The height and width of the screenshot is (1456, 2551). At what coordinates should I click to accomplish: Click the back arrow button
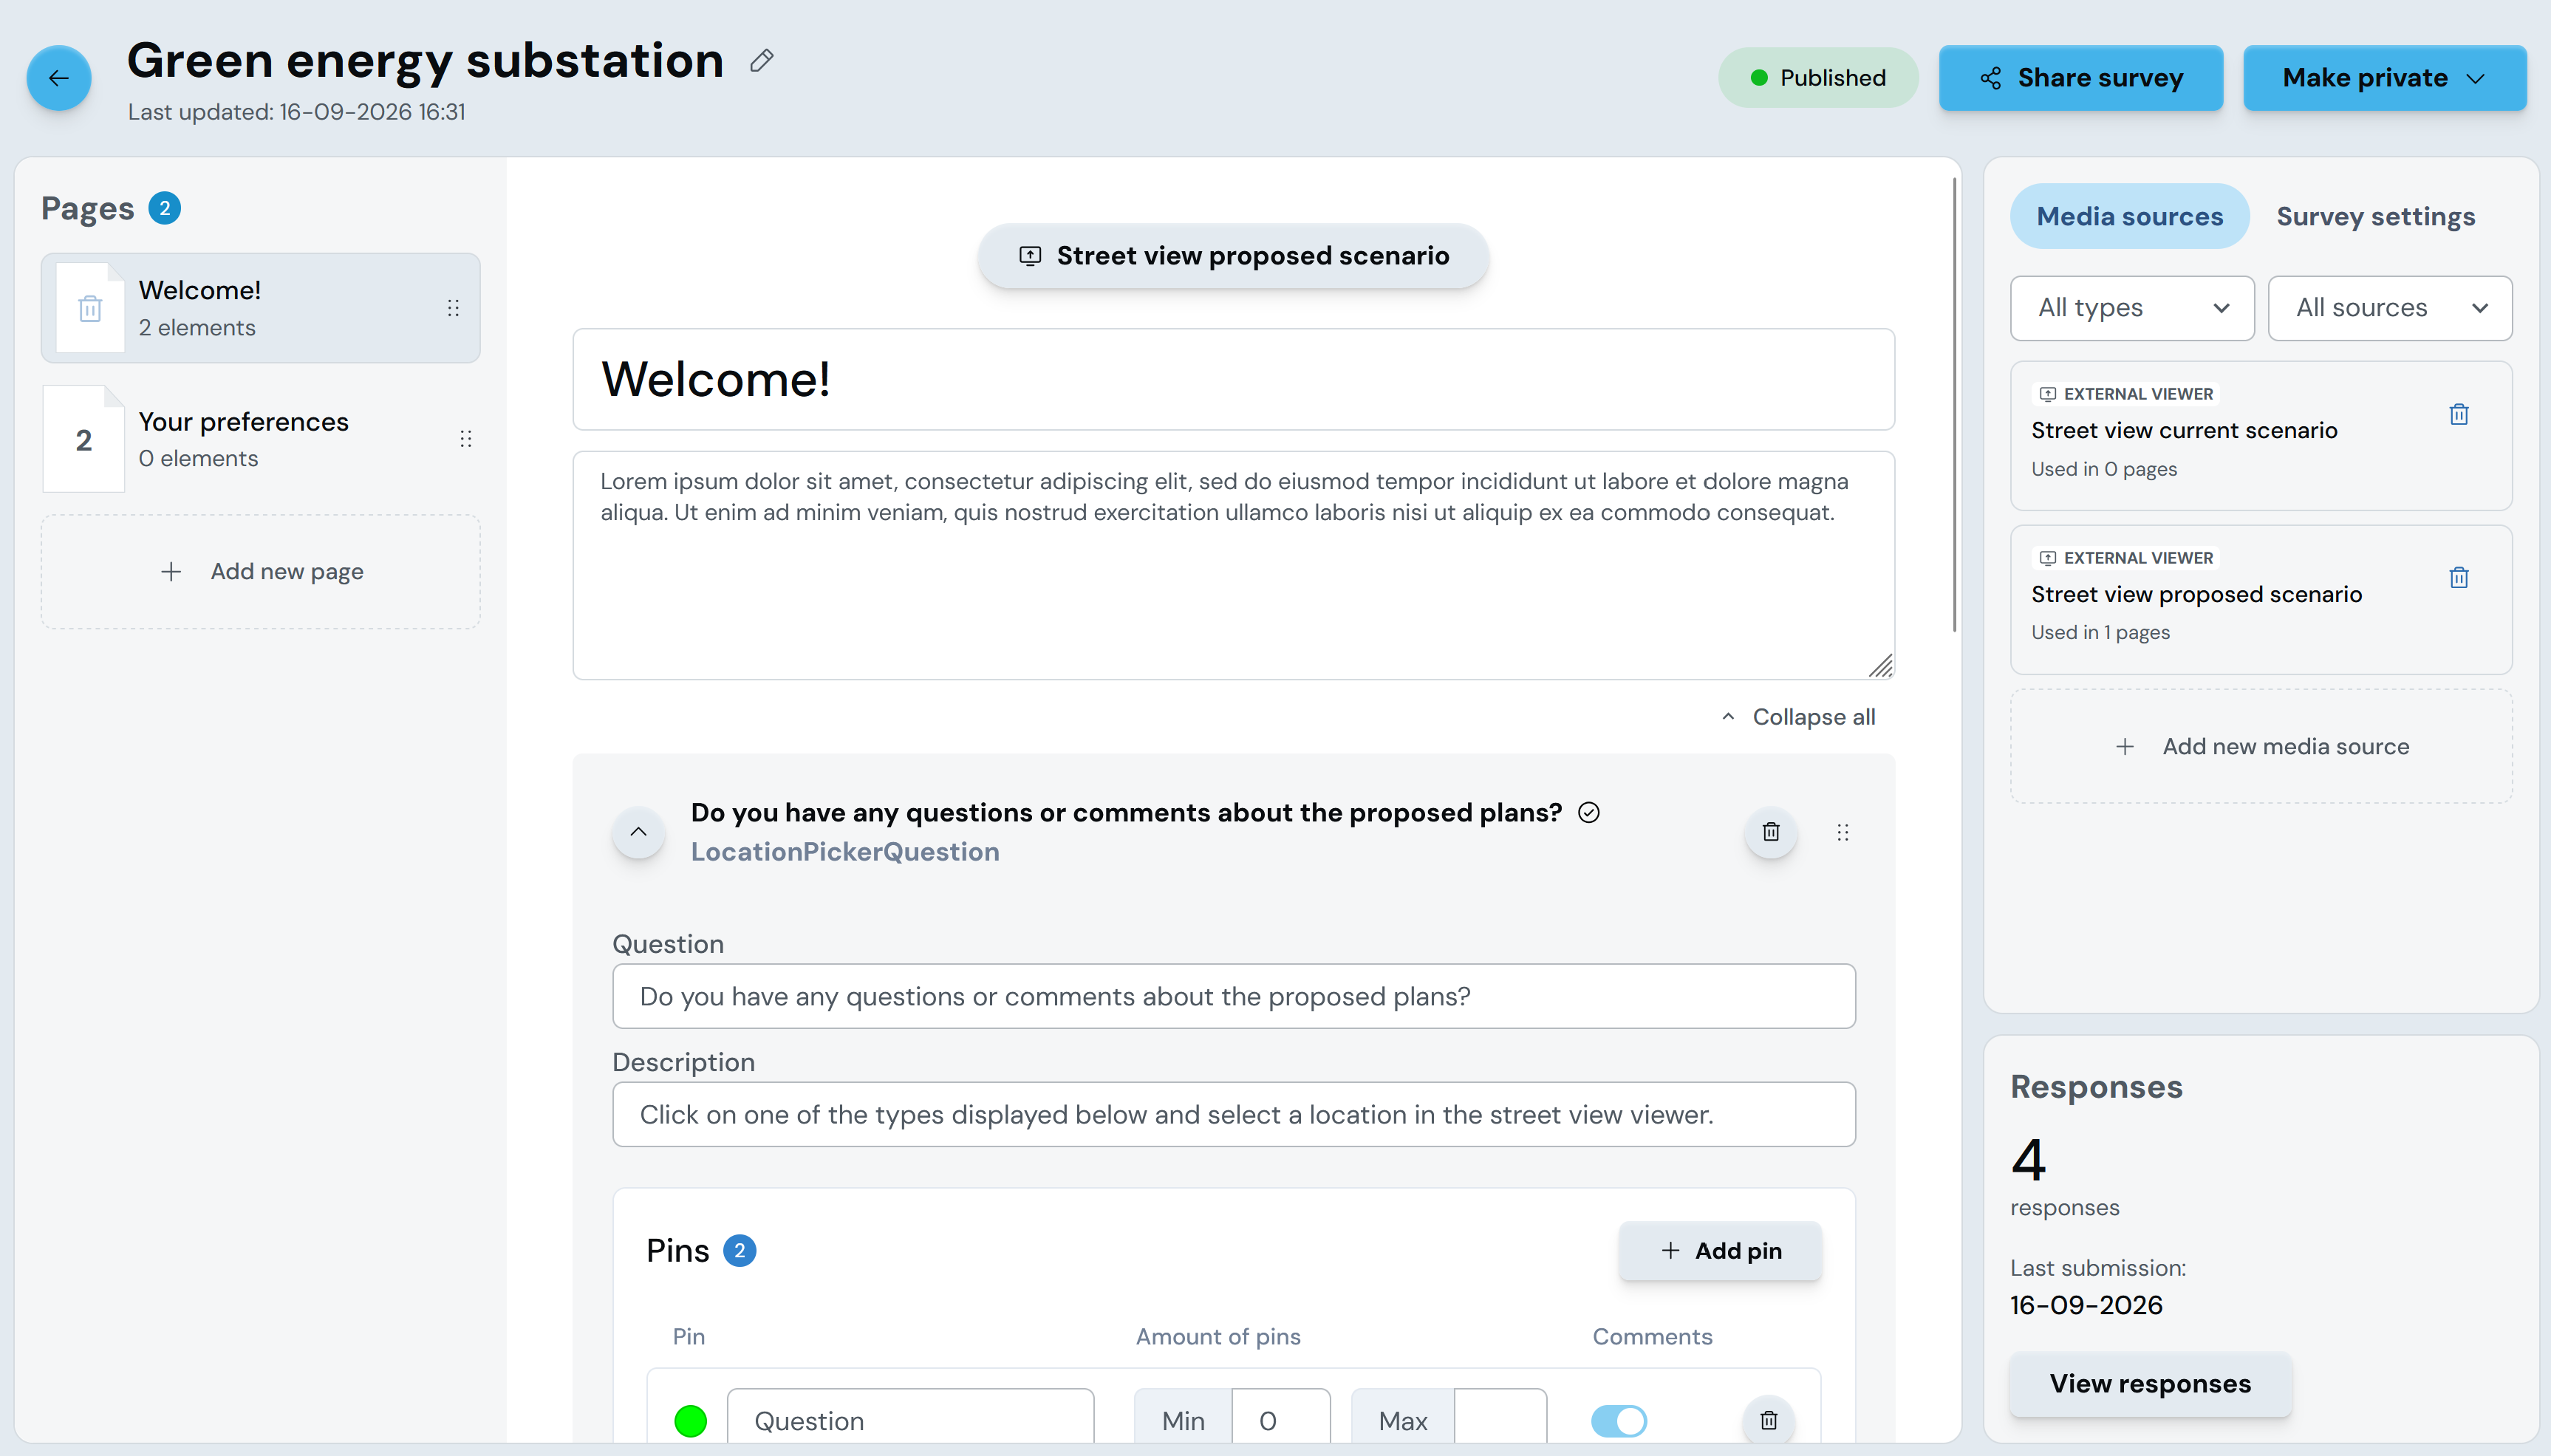59,78
